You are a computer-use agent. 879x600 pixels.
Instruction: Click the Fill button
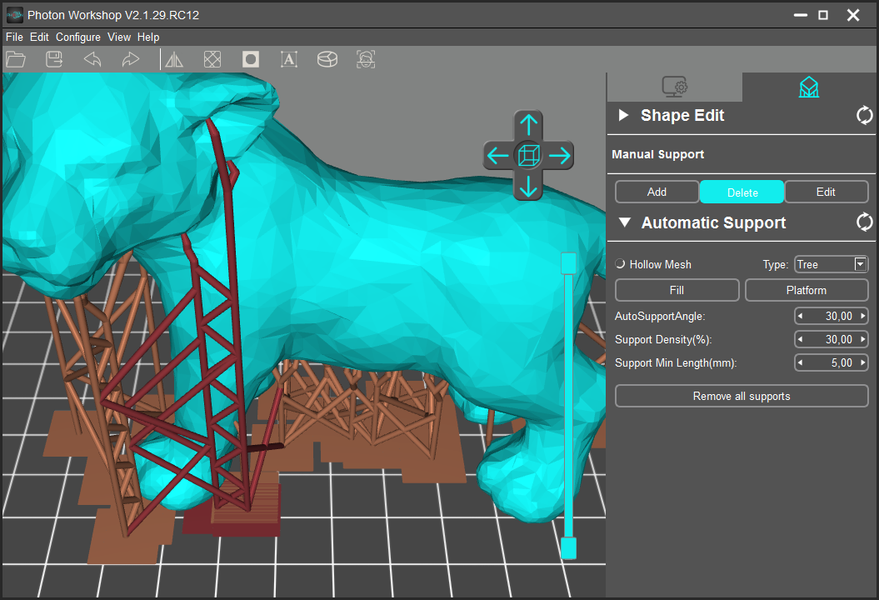pyautogui.click(x=677, y=290)
